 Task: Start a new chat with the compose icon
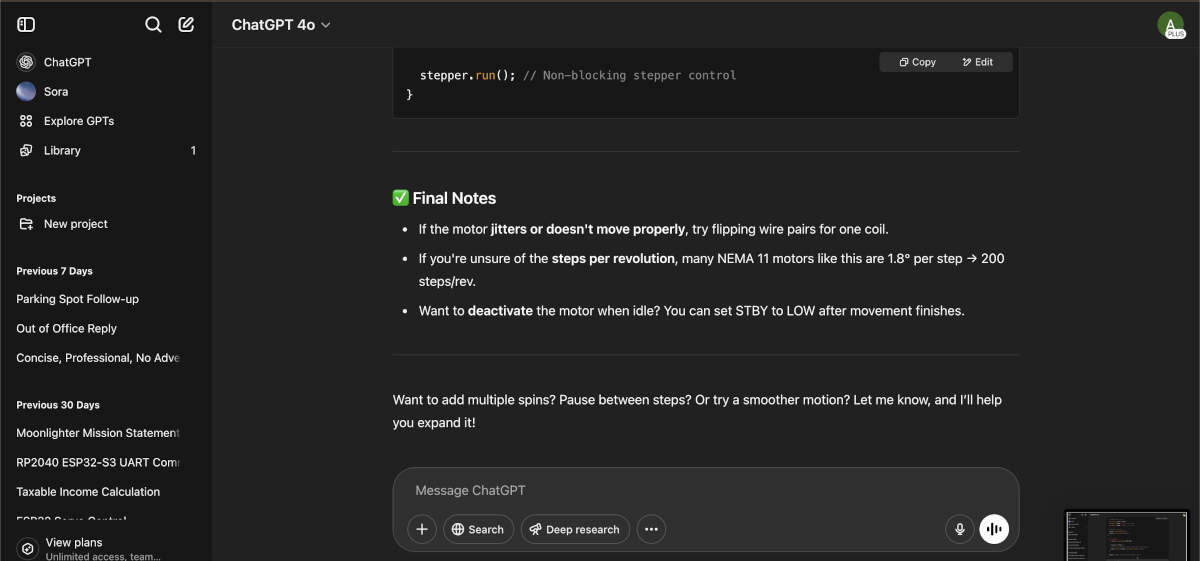click(186, 24)
